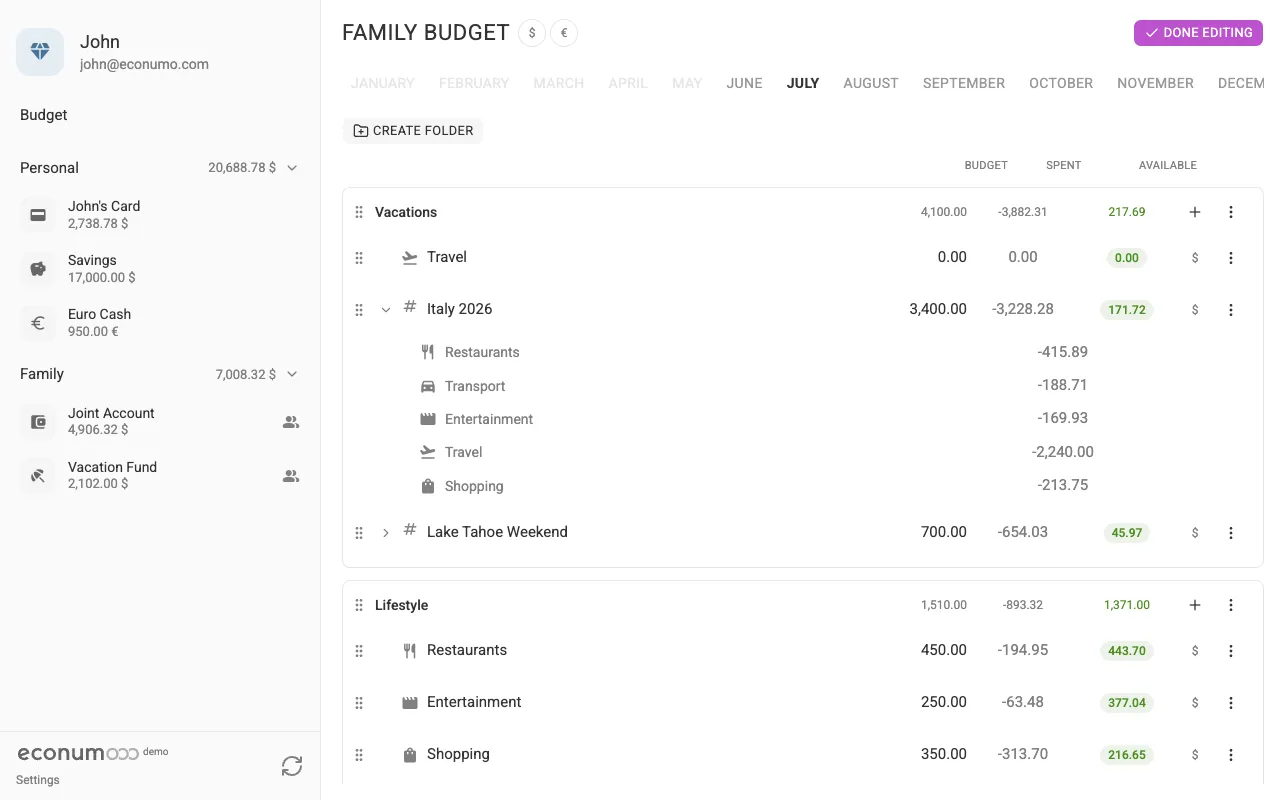Switch budget currency to dollar

tap(532, 33)
